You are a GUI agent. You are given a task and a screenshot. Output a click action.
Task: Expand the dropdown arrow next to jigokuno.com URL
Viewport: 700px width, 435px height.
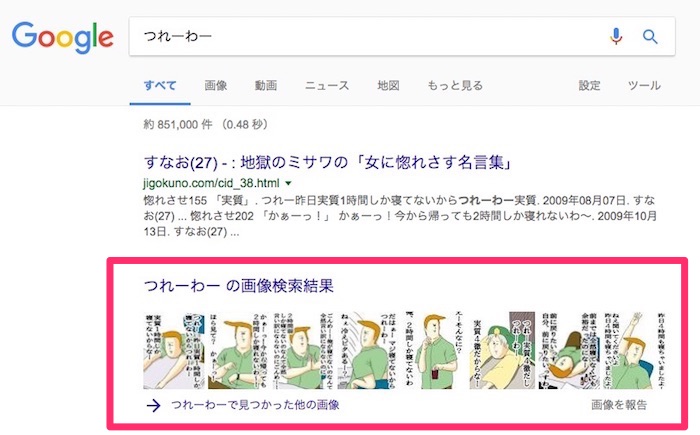pos(288,183)
